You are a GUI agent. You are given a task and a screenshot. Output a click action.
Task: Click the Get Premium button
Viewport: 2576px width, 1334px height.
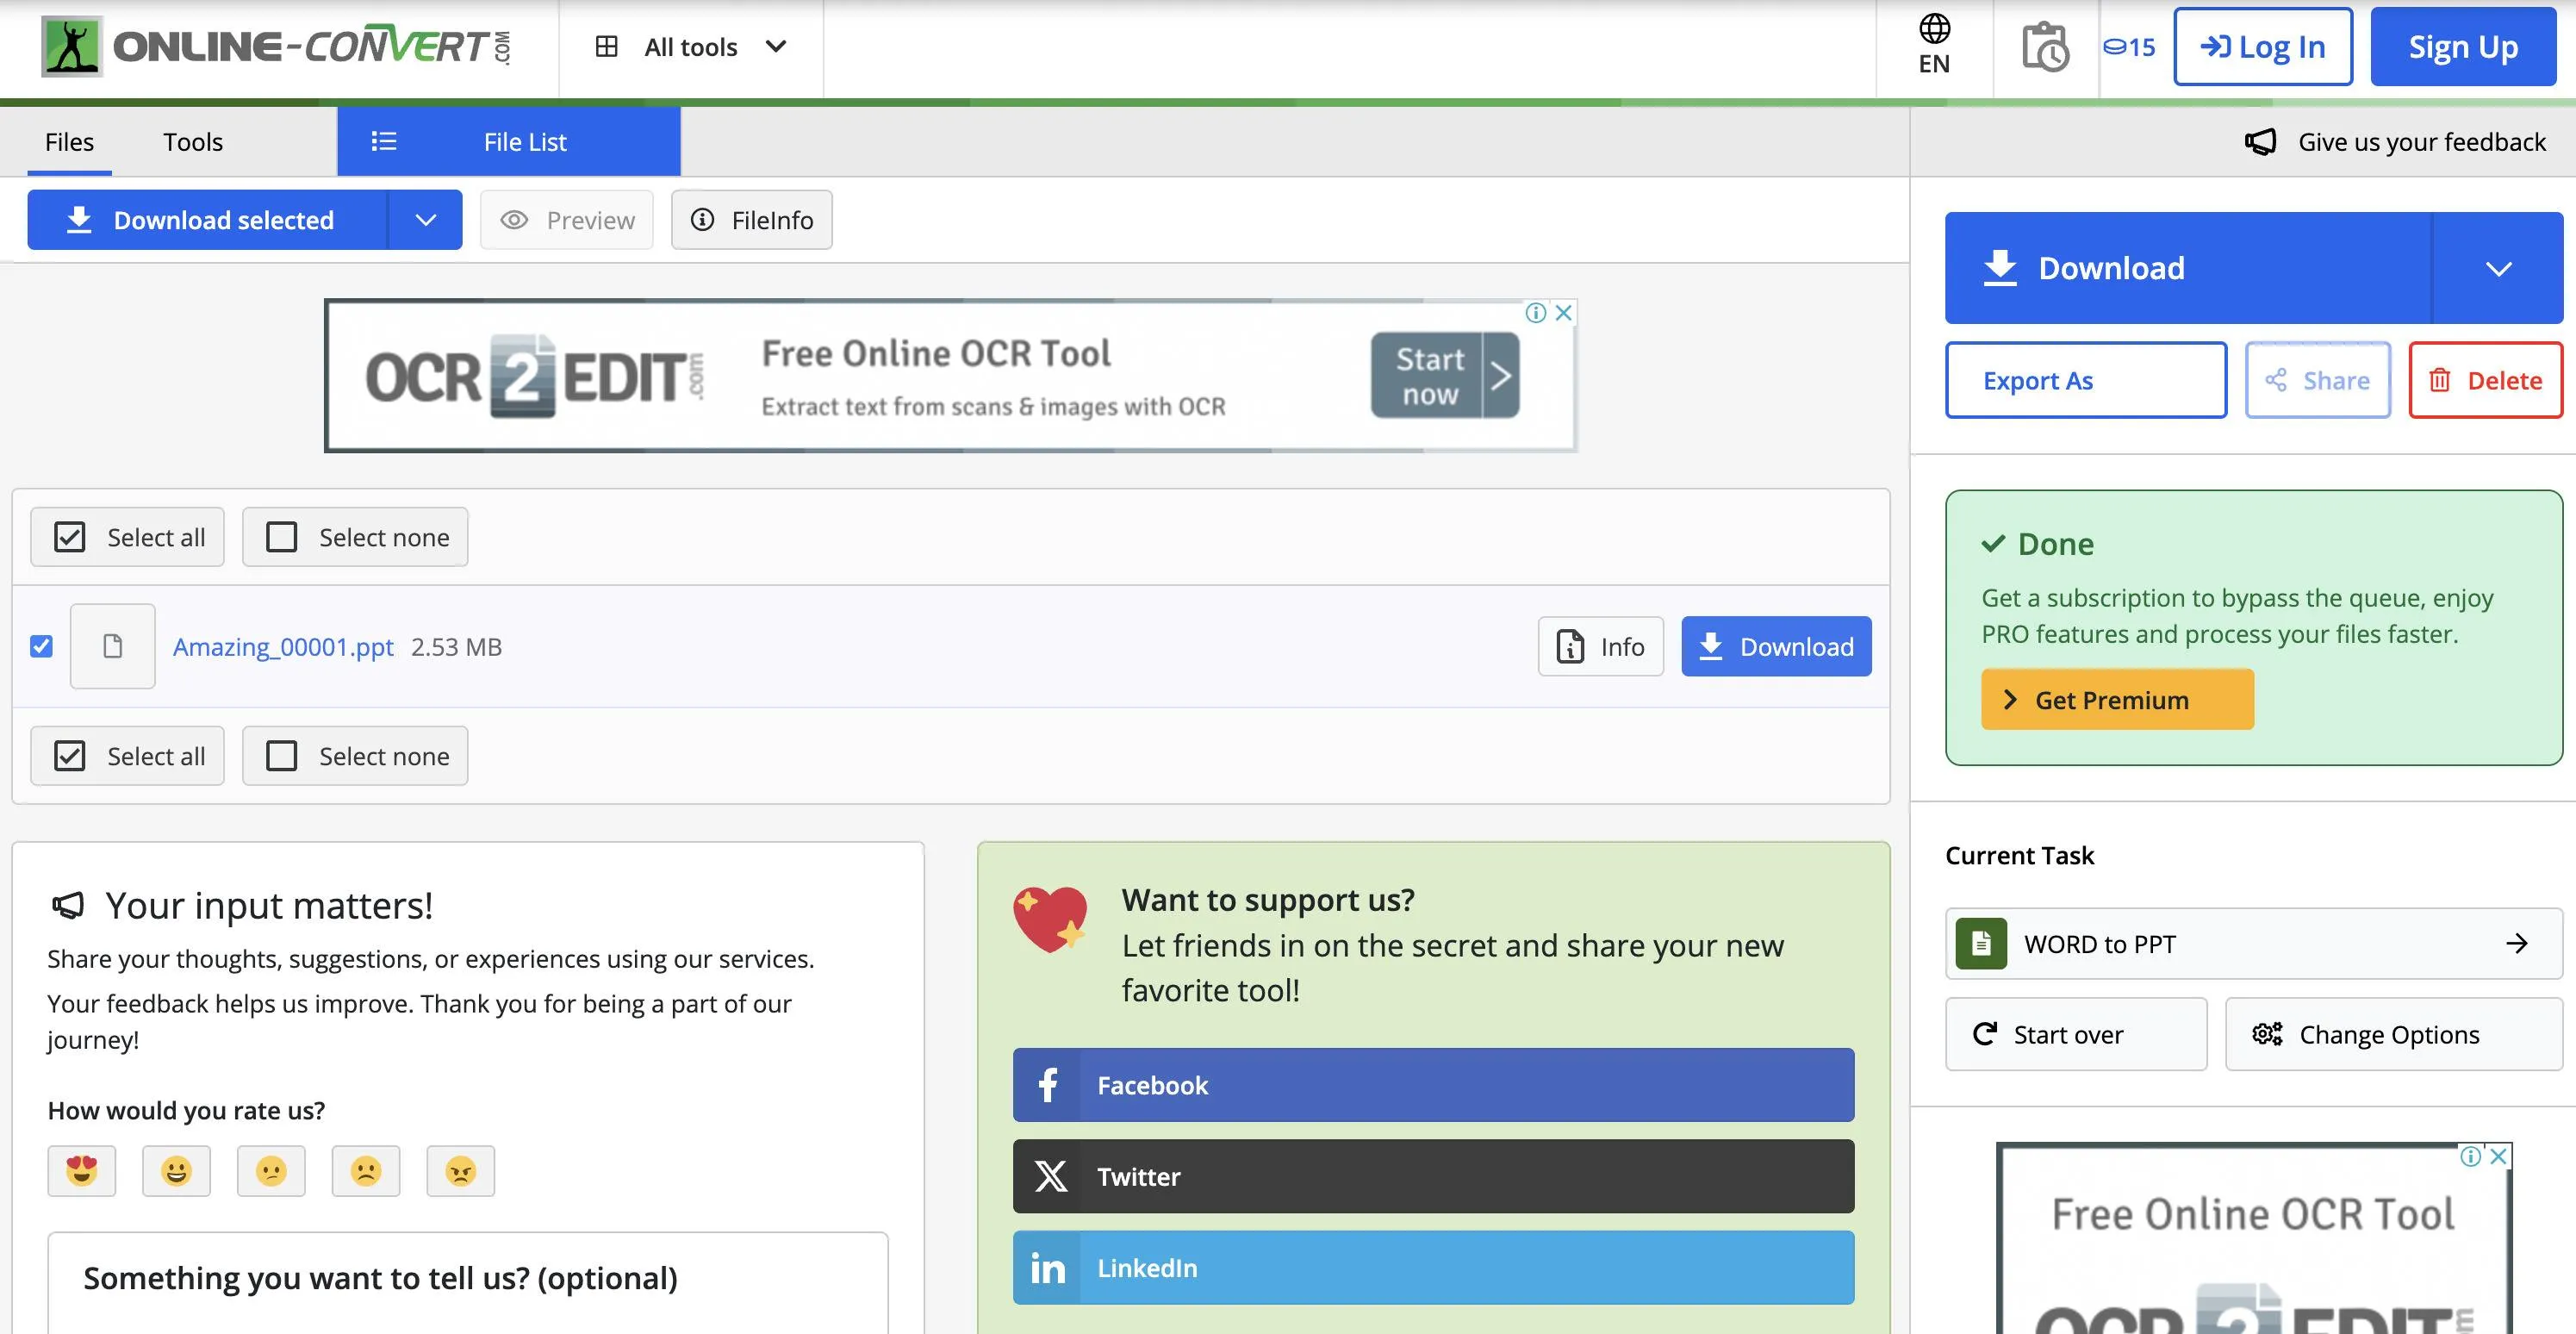[2117, 700]
